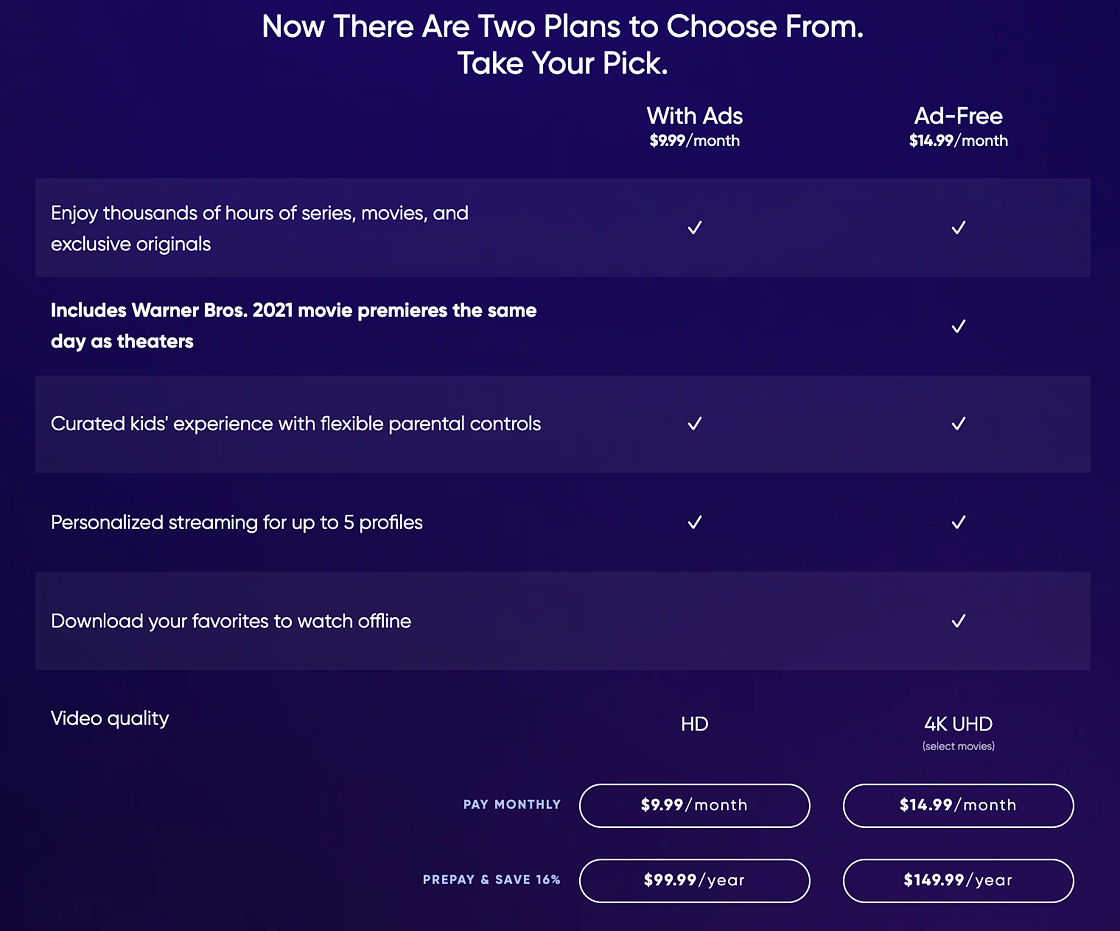
Task: Click the HD video quality indicator
Action: 694,723
